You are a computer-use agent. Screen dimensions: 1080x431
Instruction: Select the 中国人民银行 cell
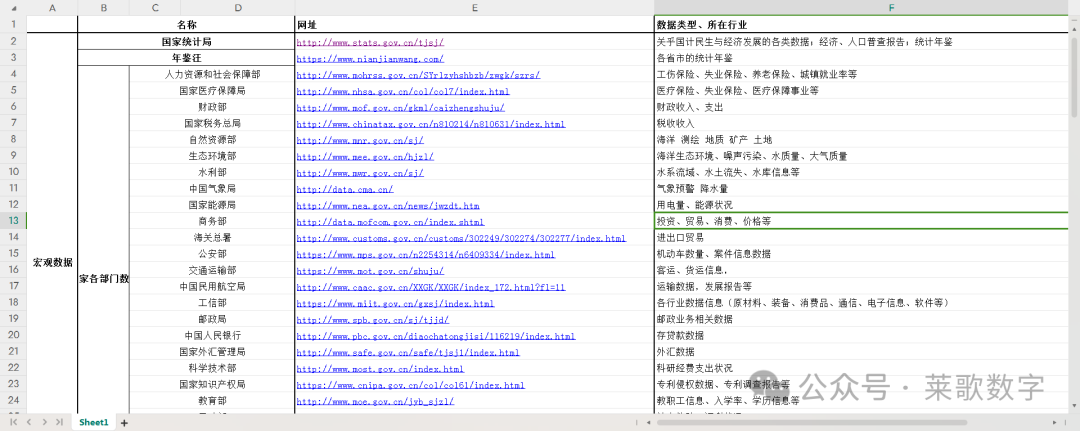212,336
